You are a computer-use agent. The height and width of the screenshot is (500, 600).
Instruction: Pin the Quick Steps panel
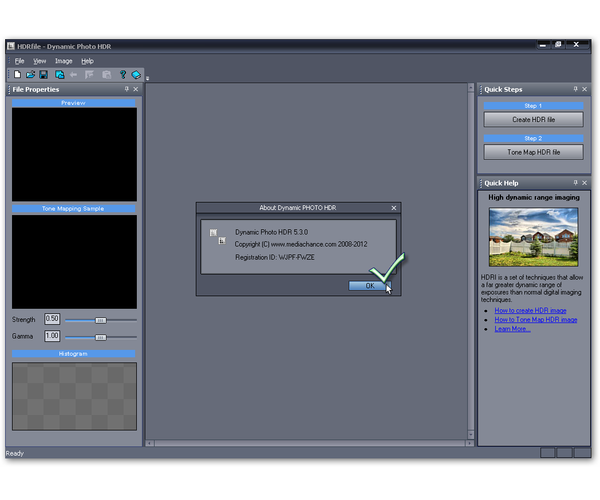coord(576,89)
